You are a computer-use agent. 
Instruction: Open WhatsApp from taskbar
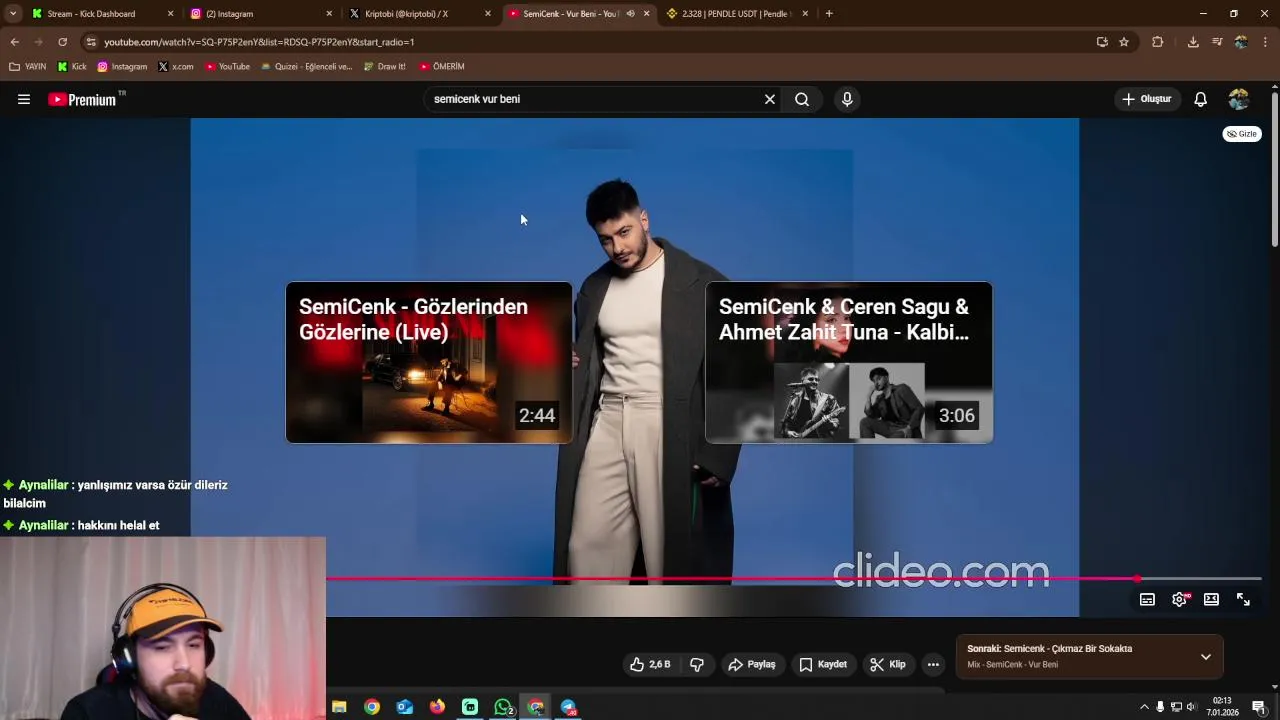click(504, 707)
